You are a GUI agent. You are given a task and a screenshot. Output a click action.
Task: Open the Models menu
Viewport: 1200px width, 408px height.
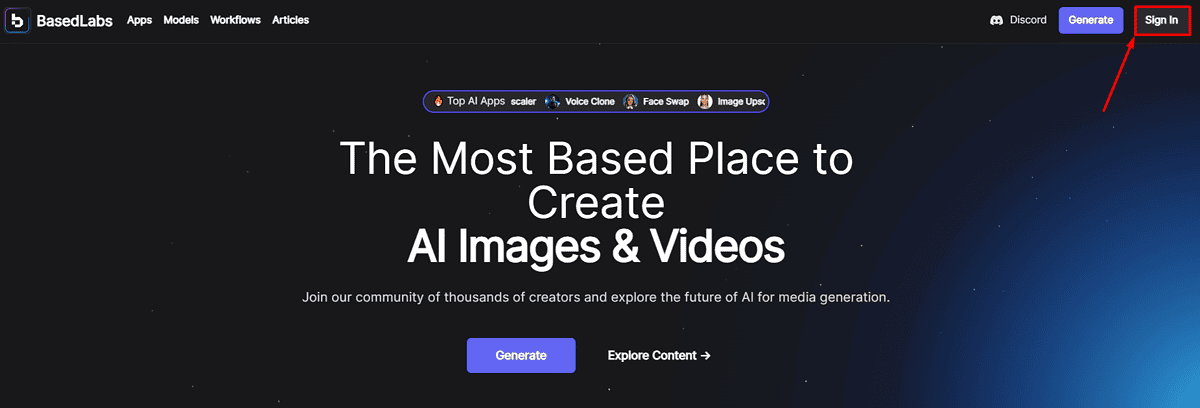(181, 20)
